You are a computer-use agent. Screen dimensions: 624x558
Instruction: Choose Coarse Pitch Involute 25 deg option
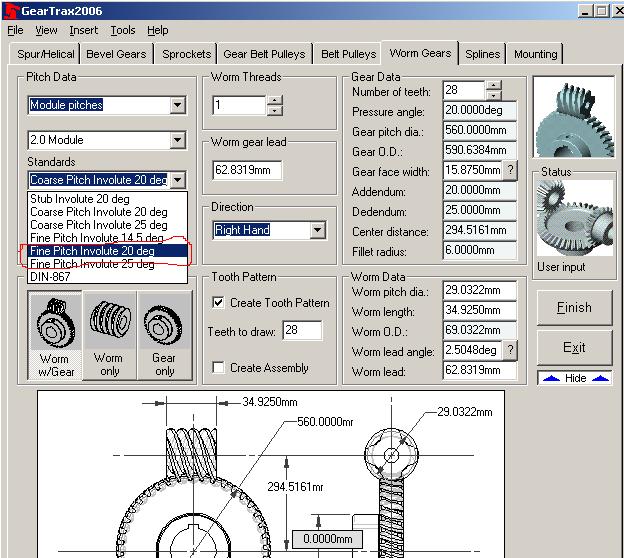tap(107, 225)
